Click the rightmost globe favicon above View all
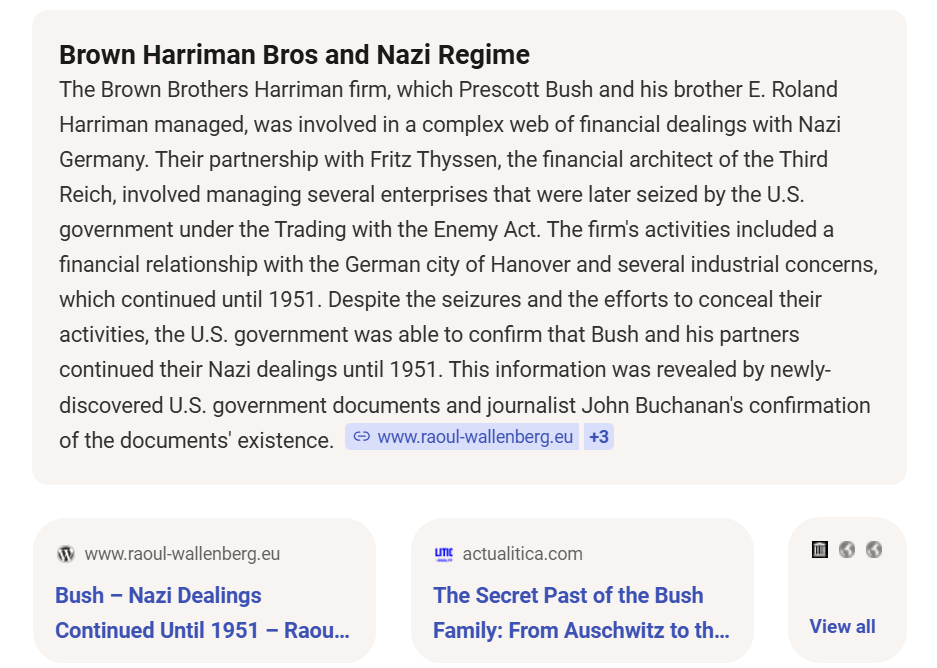Viewport: 937px width, 668px height. [874, 549]
